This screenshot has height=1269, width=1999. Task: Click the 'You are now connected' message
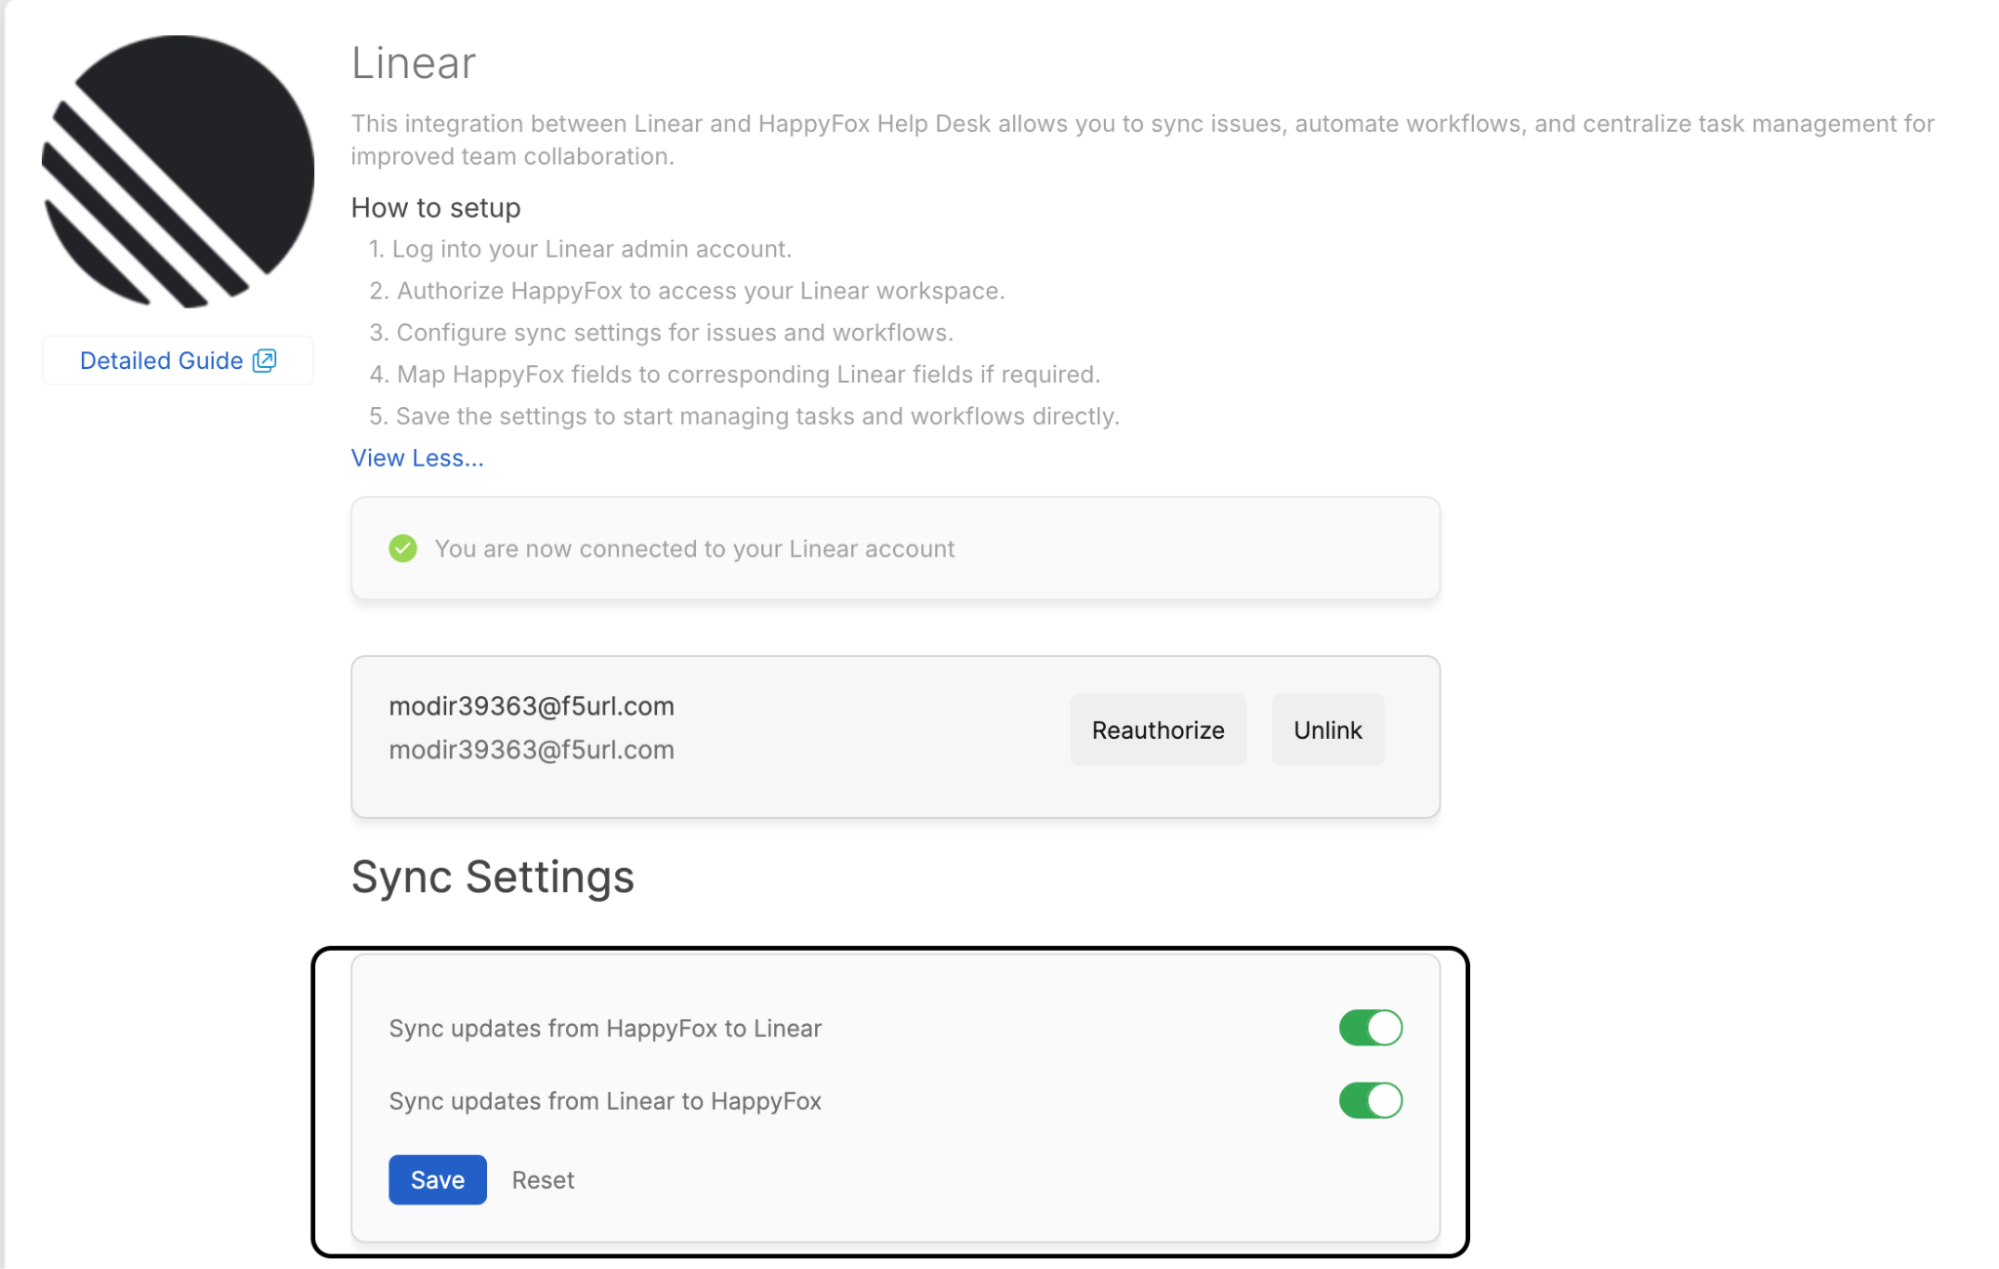click(x=695, y=549)
